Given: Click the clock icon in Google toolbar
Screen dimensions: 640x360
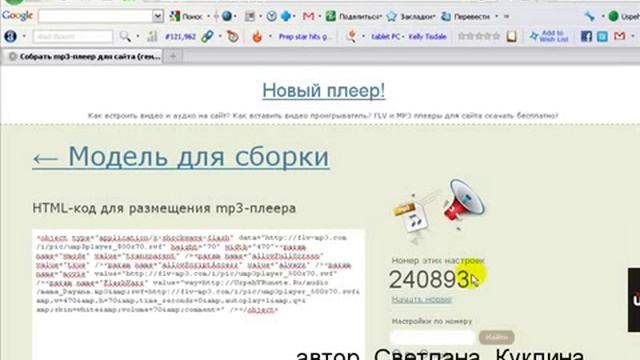Looking at the screenshot, I should pyautogui.click(x=271, y=16).
